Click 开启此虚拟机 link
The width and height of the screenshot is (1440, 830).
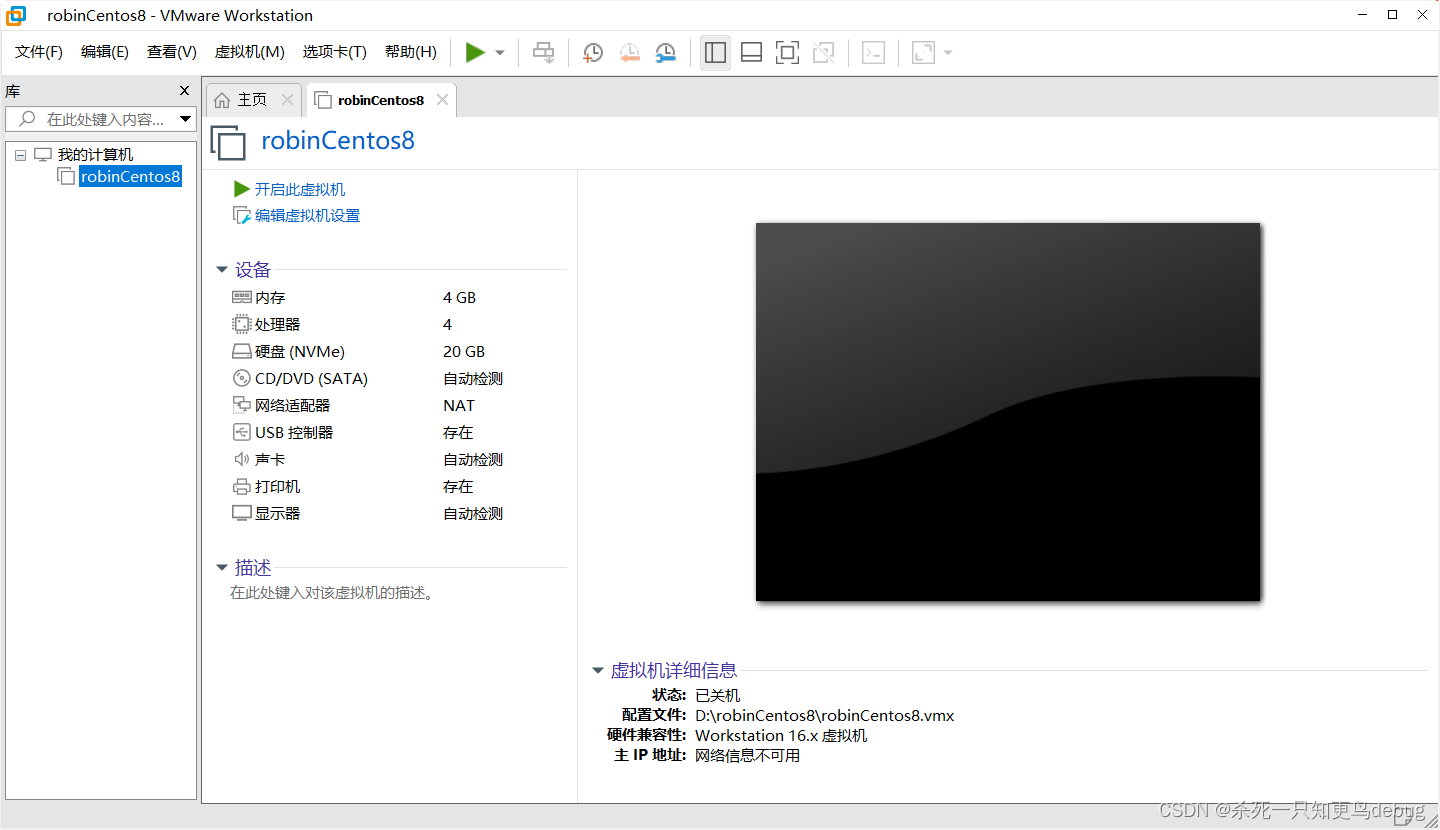300,189
